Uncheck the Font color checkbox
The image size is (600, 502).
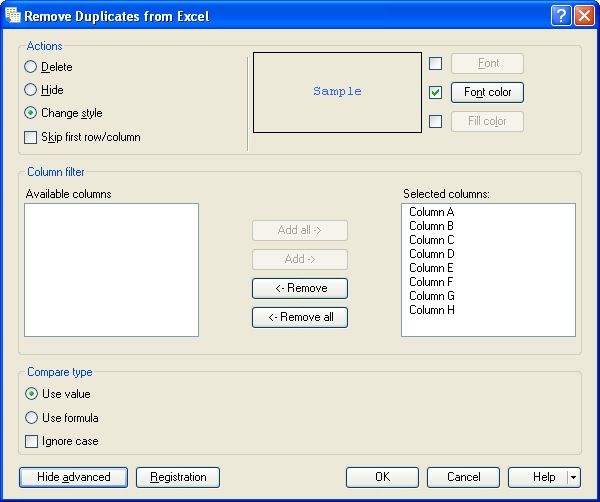pyautogui.click(x=435, y=93)
